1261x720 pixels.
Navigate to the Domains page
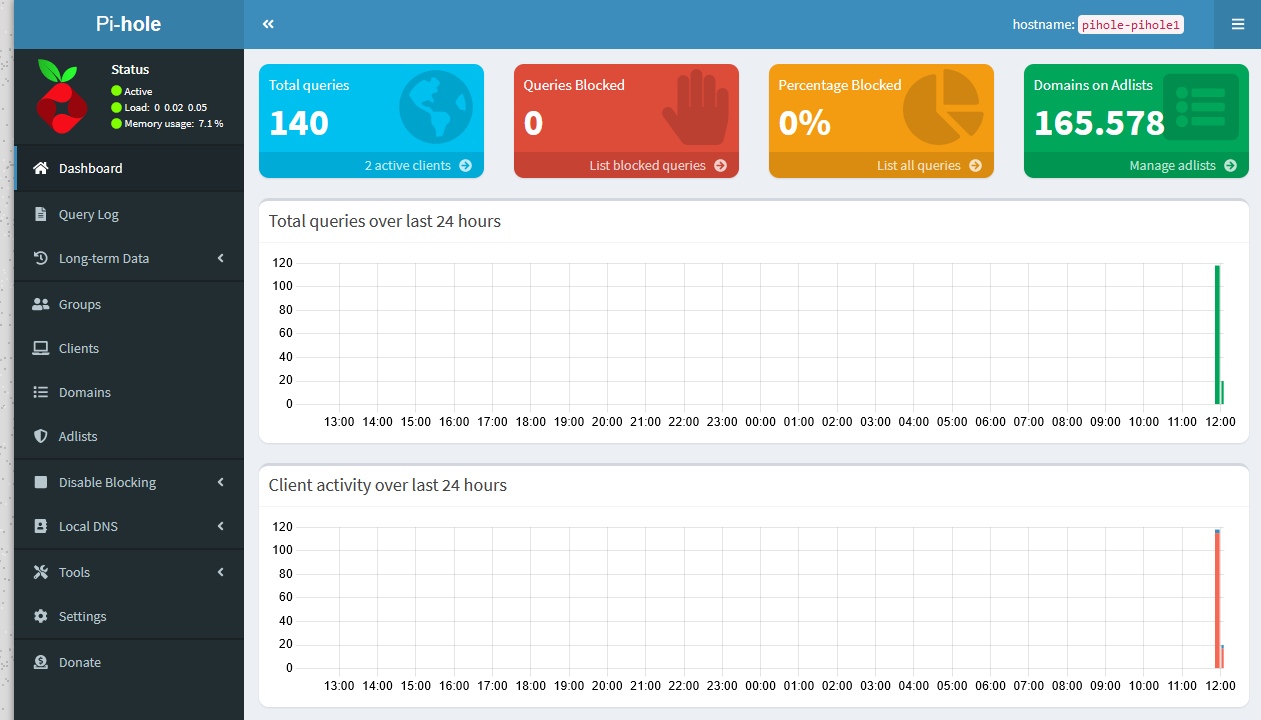pos(129,392)
